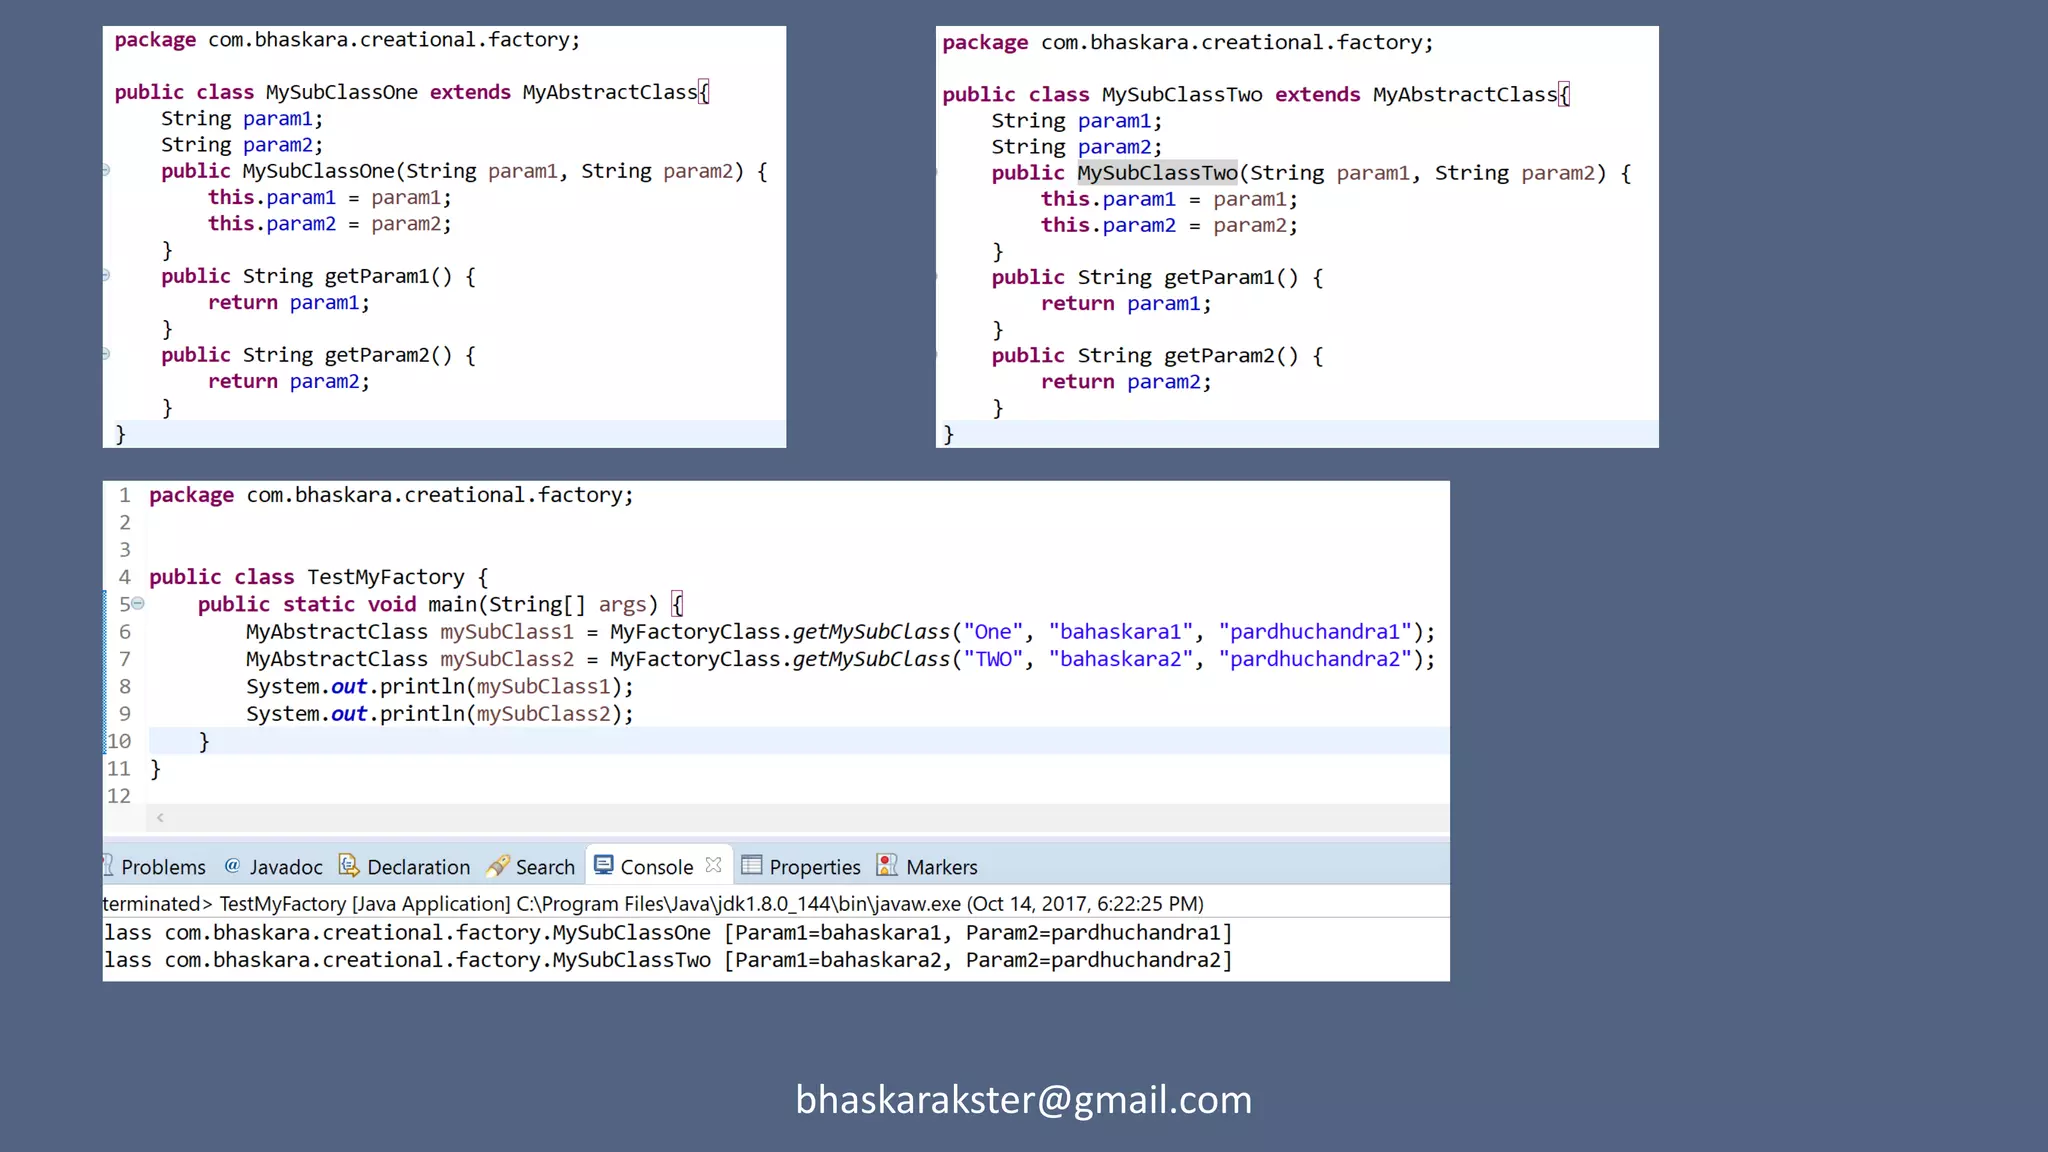The height and width of the screenshot is (1152, 2048).
Task: Click the Properties table icon
Action: [x=752, y=865]
